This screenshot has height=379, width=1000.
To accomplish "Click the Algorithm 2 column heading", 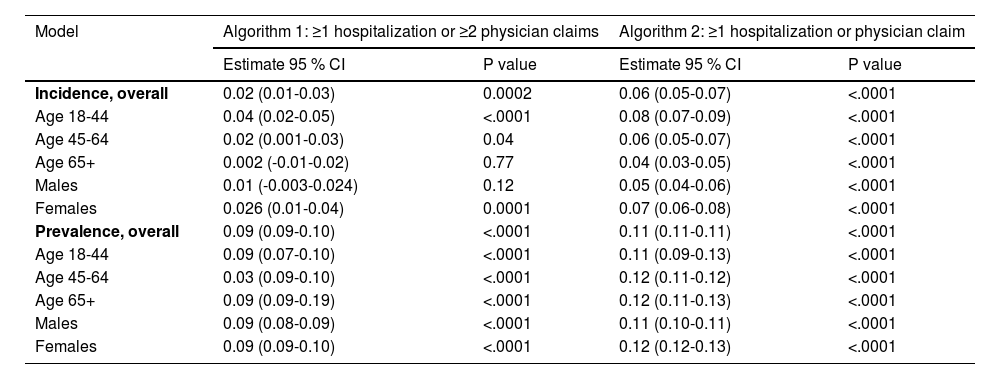I will point(791,32).
